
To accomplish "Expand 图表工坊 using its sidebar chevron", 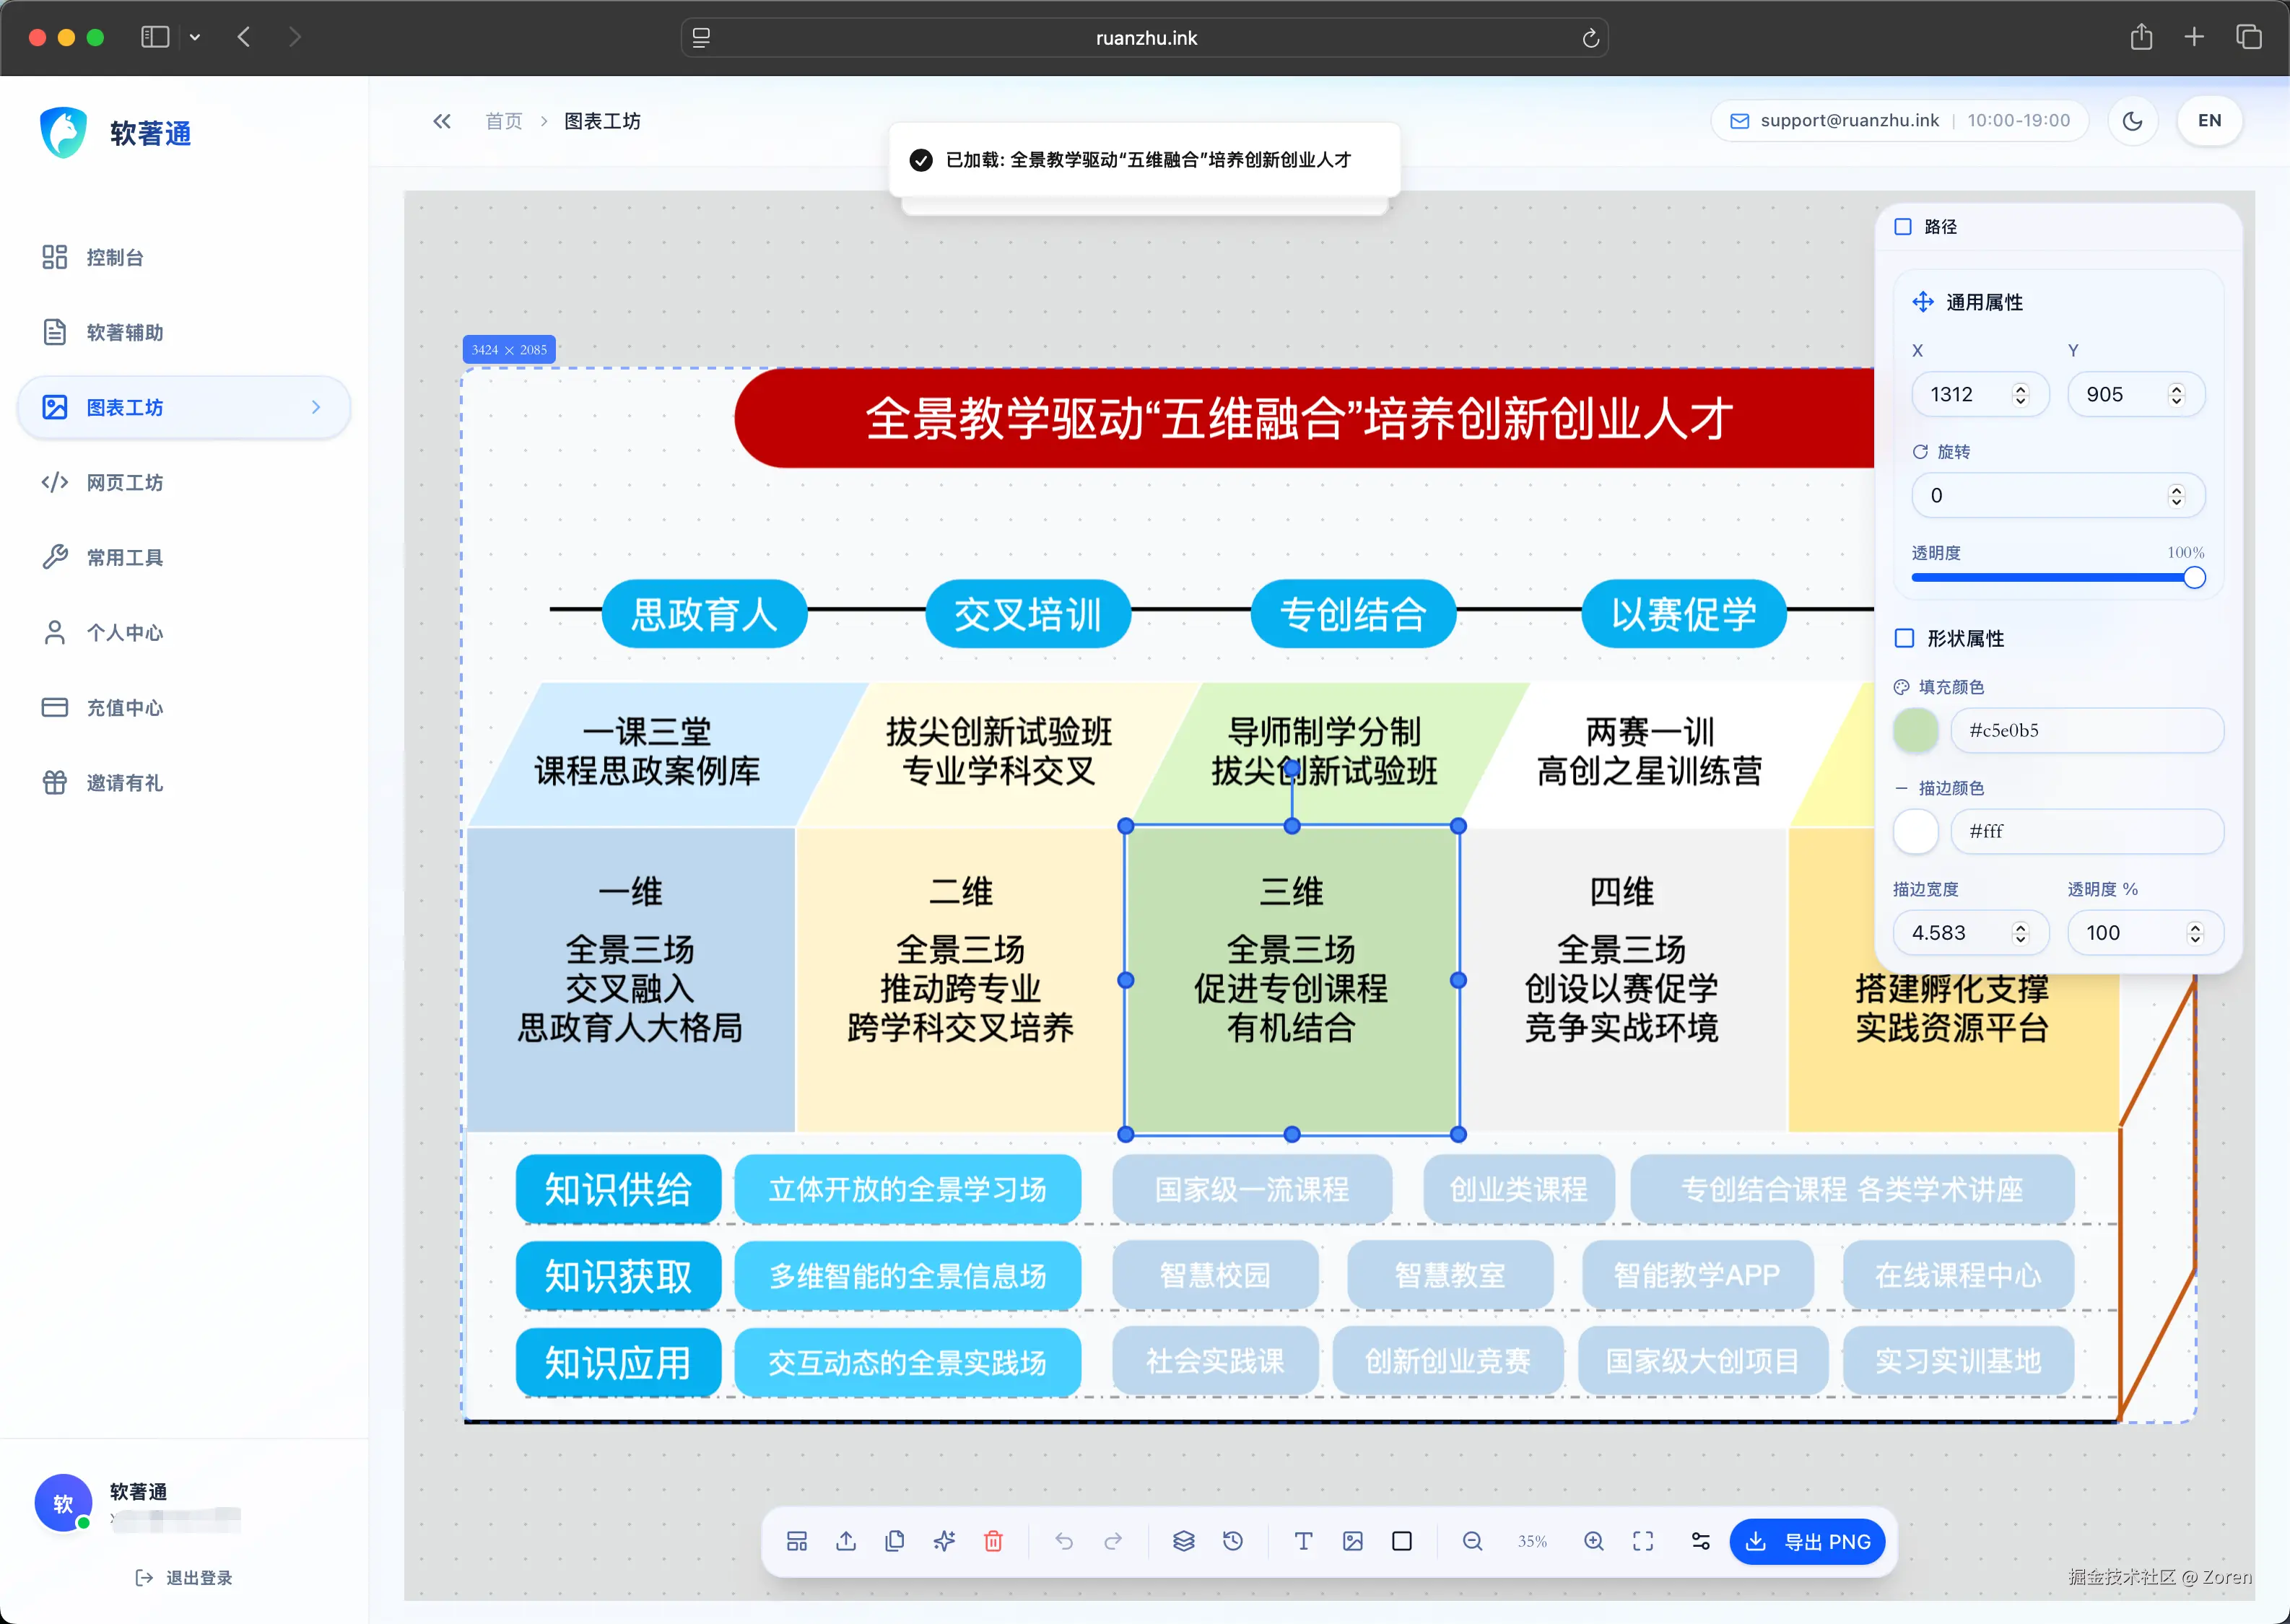I will pos(317,407).
